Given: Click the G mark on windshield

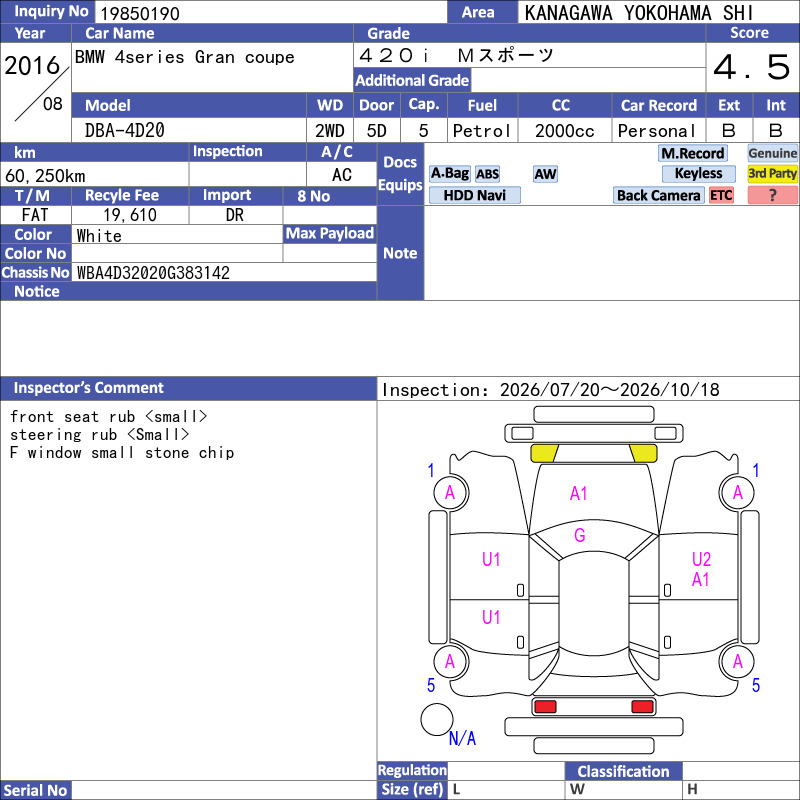Looking at the screenshot, I should coord(580,535).
